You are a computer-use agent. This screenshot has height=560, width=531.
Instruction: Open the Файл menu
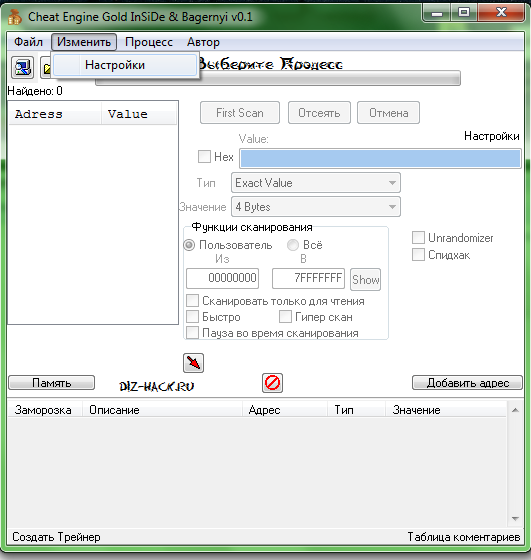[x=28, y=42]
